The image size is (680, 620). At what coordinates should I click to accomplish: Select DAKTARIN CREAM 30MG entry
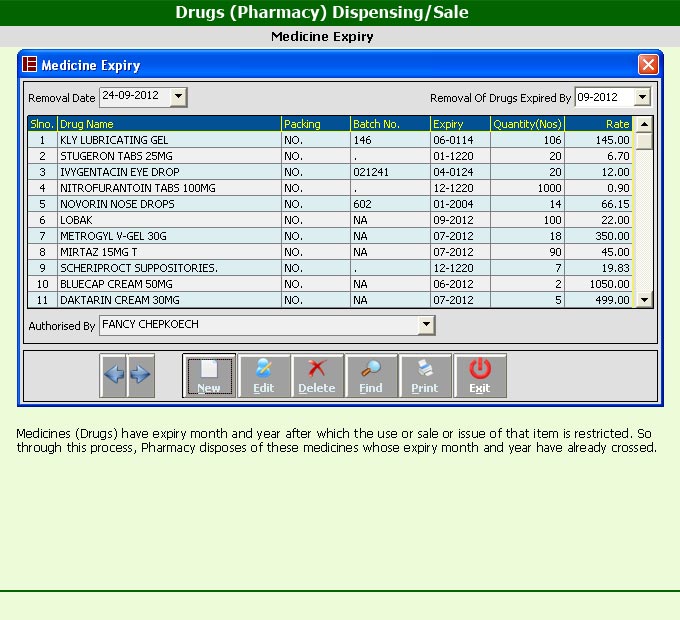click(x=330, y=300)
